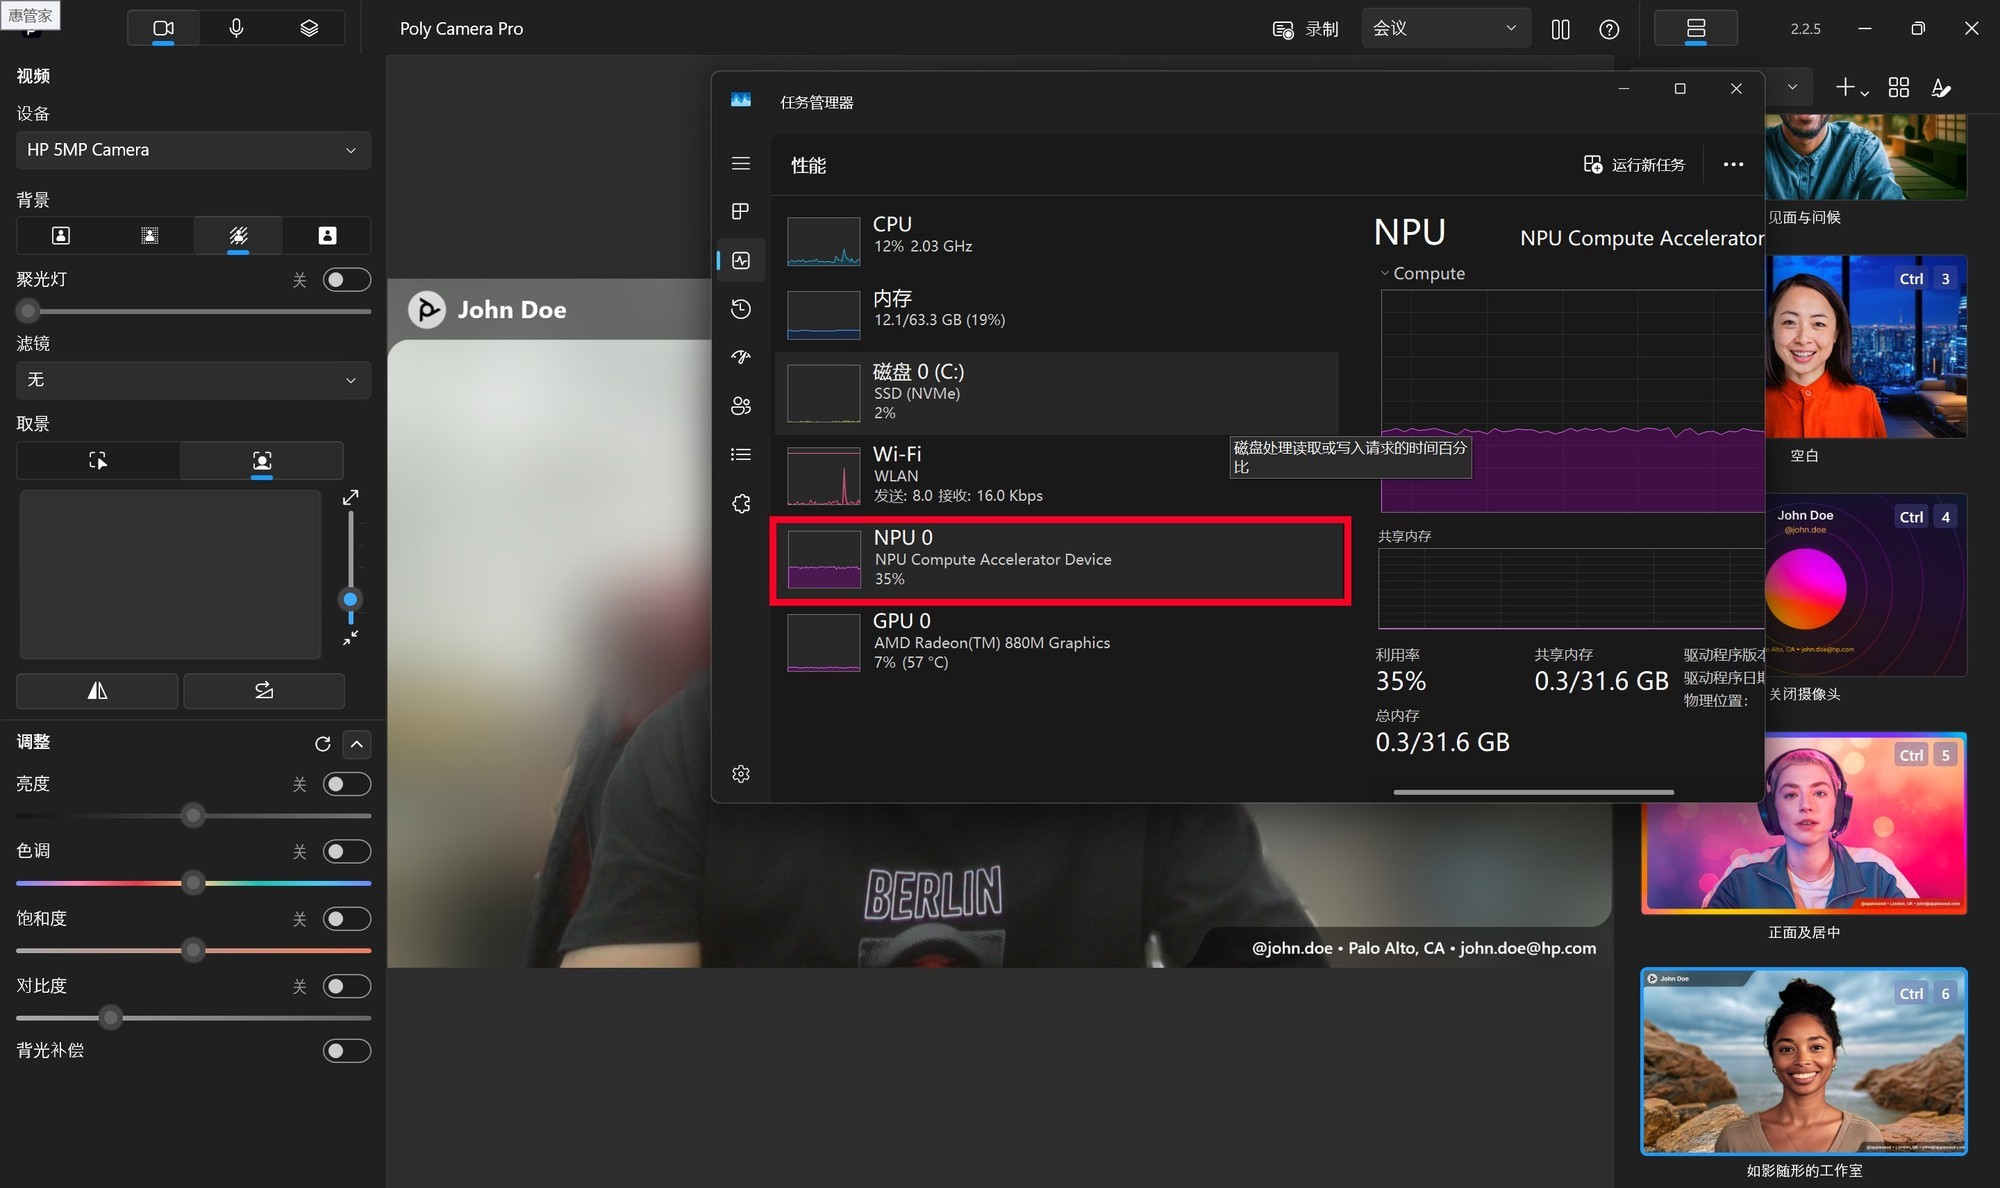
Task: Switch presets to grid view
Action: click(x=1899, y=88)
